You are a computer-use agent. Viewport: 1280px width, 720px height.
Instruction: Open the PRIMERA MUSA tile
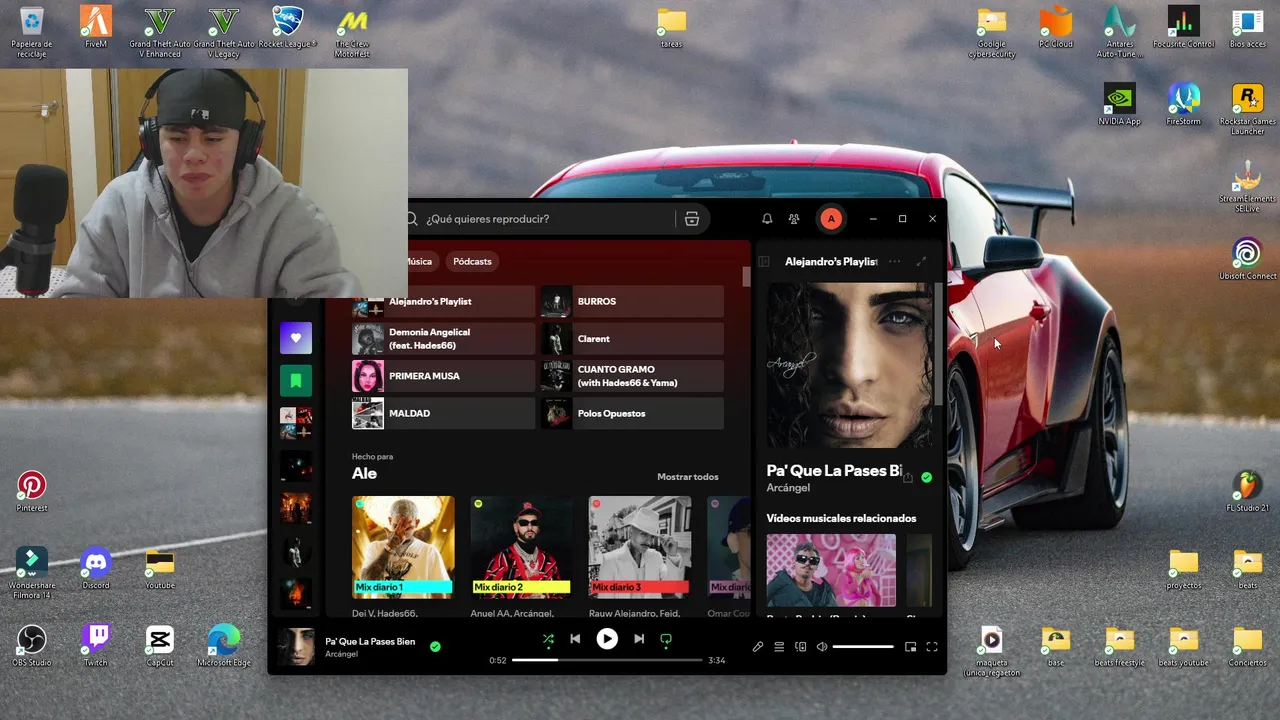click(443, 376)
